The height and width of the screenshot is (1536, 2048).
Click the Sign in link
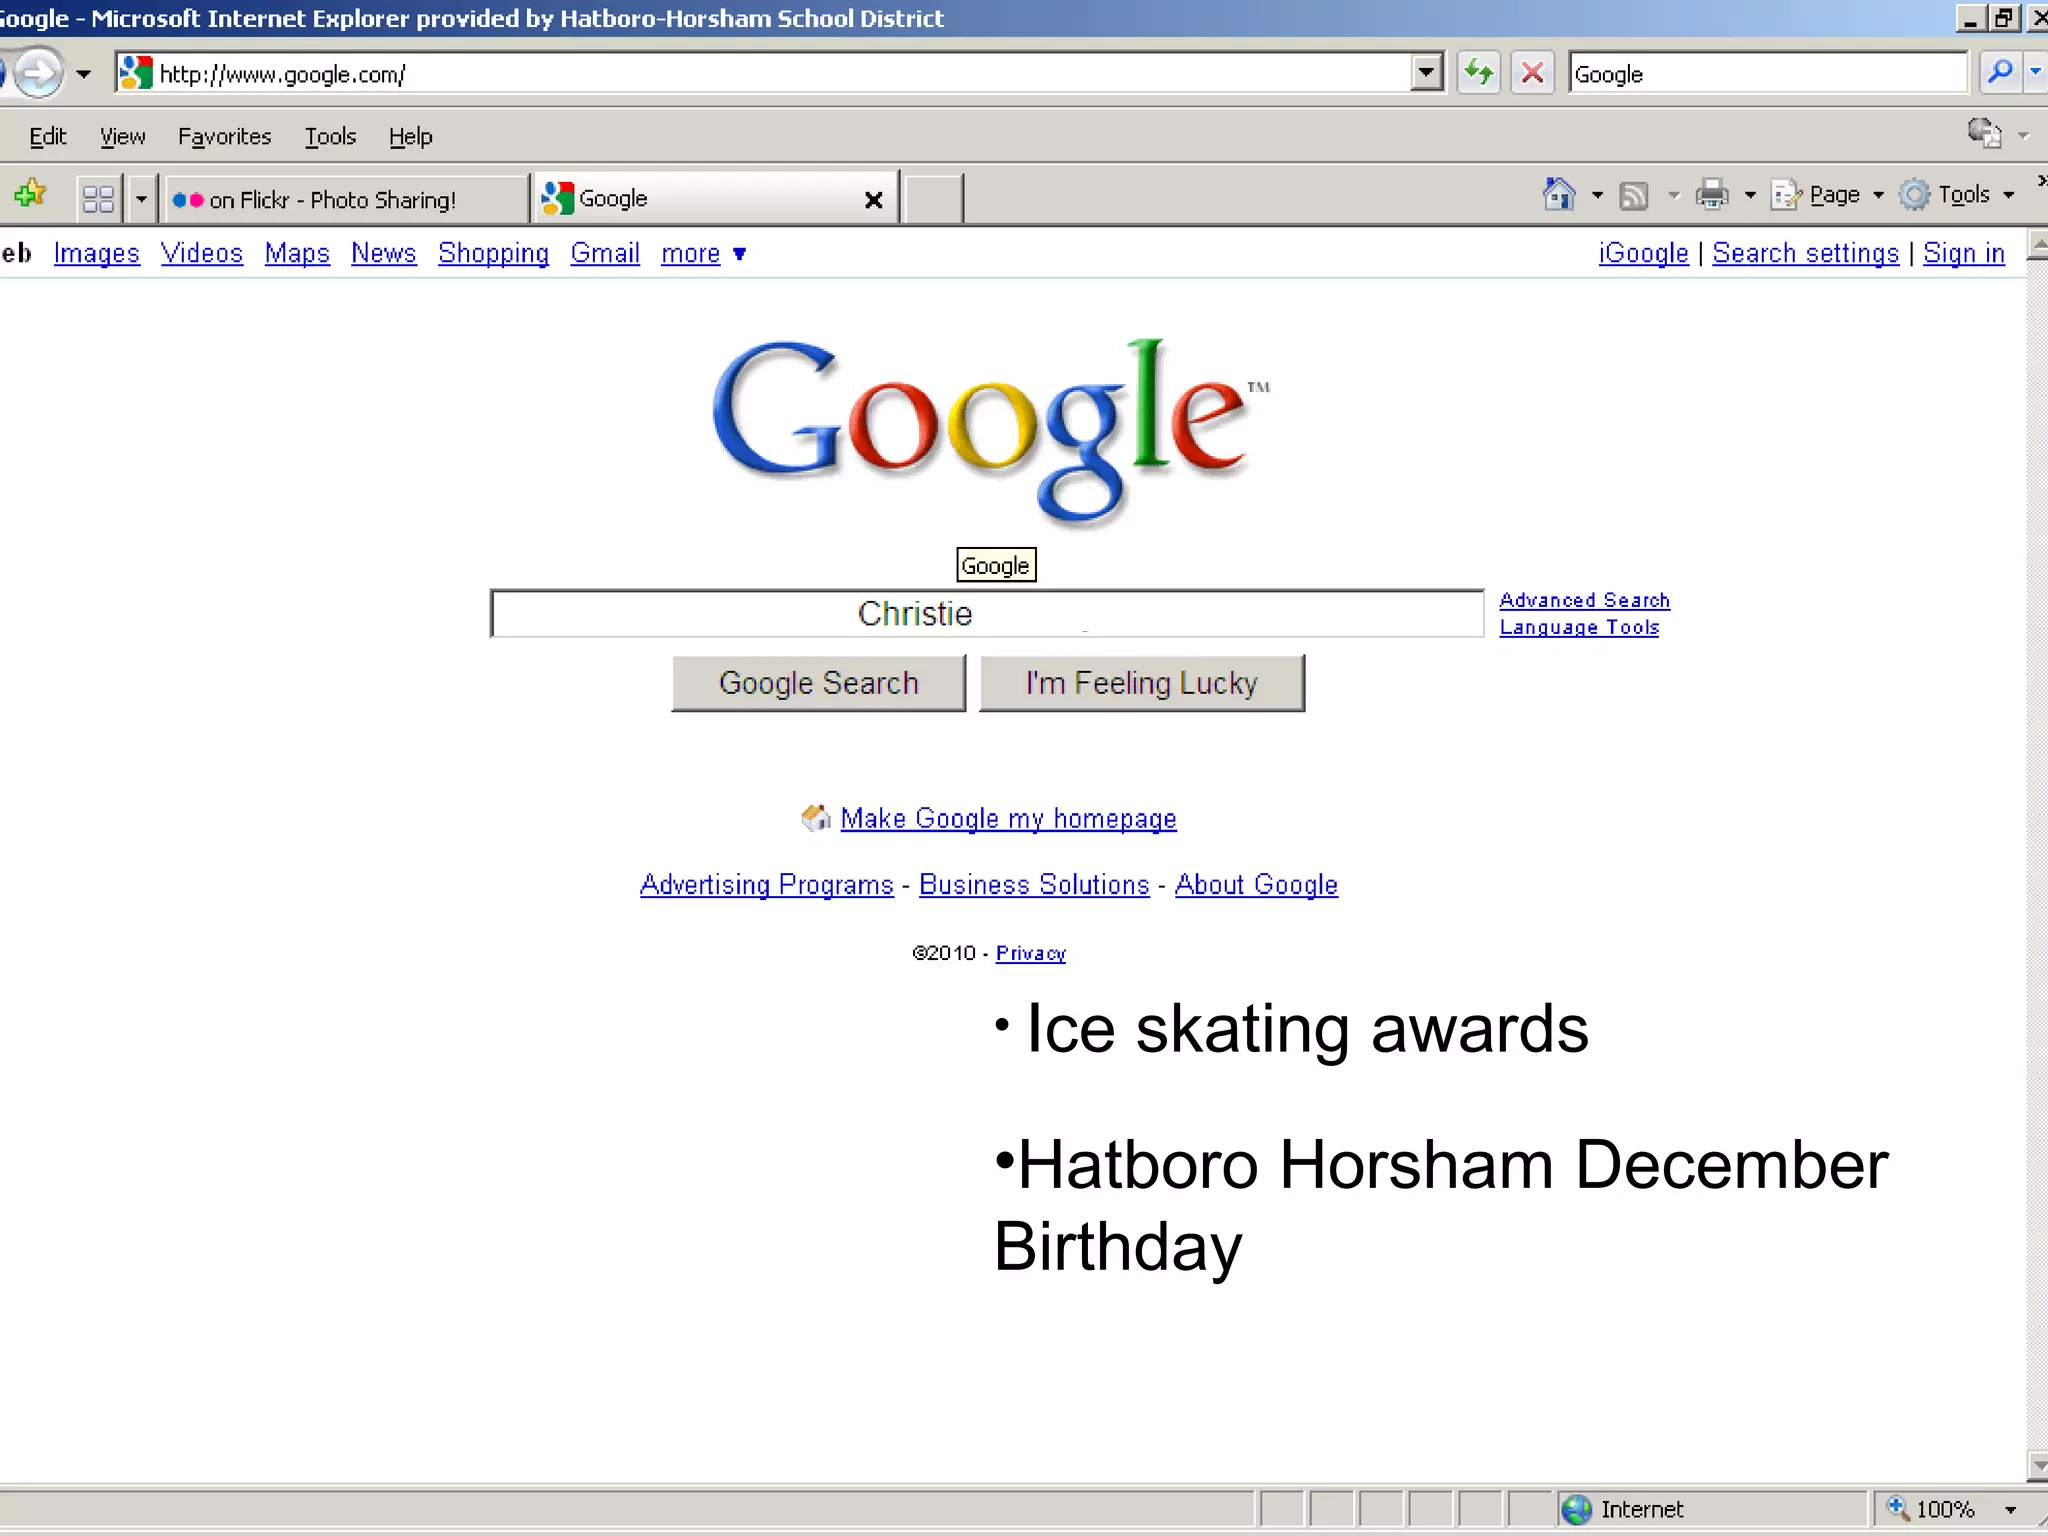1963,254
